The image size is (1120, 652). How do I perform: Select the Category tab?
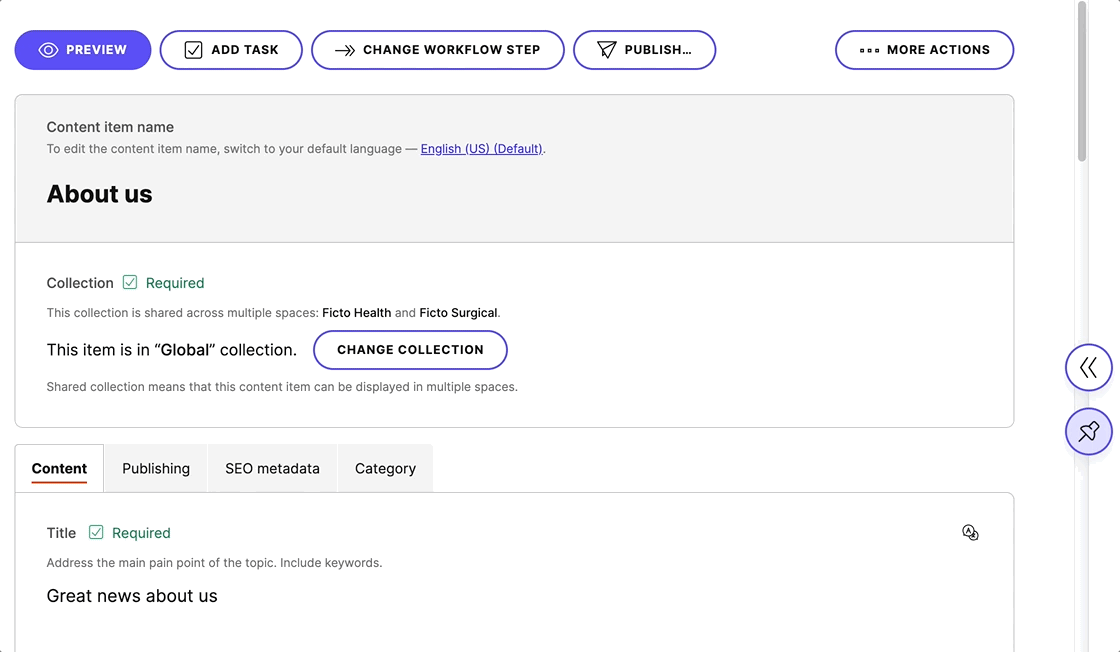(x=385, y=468)
